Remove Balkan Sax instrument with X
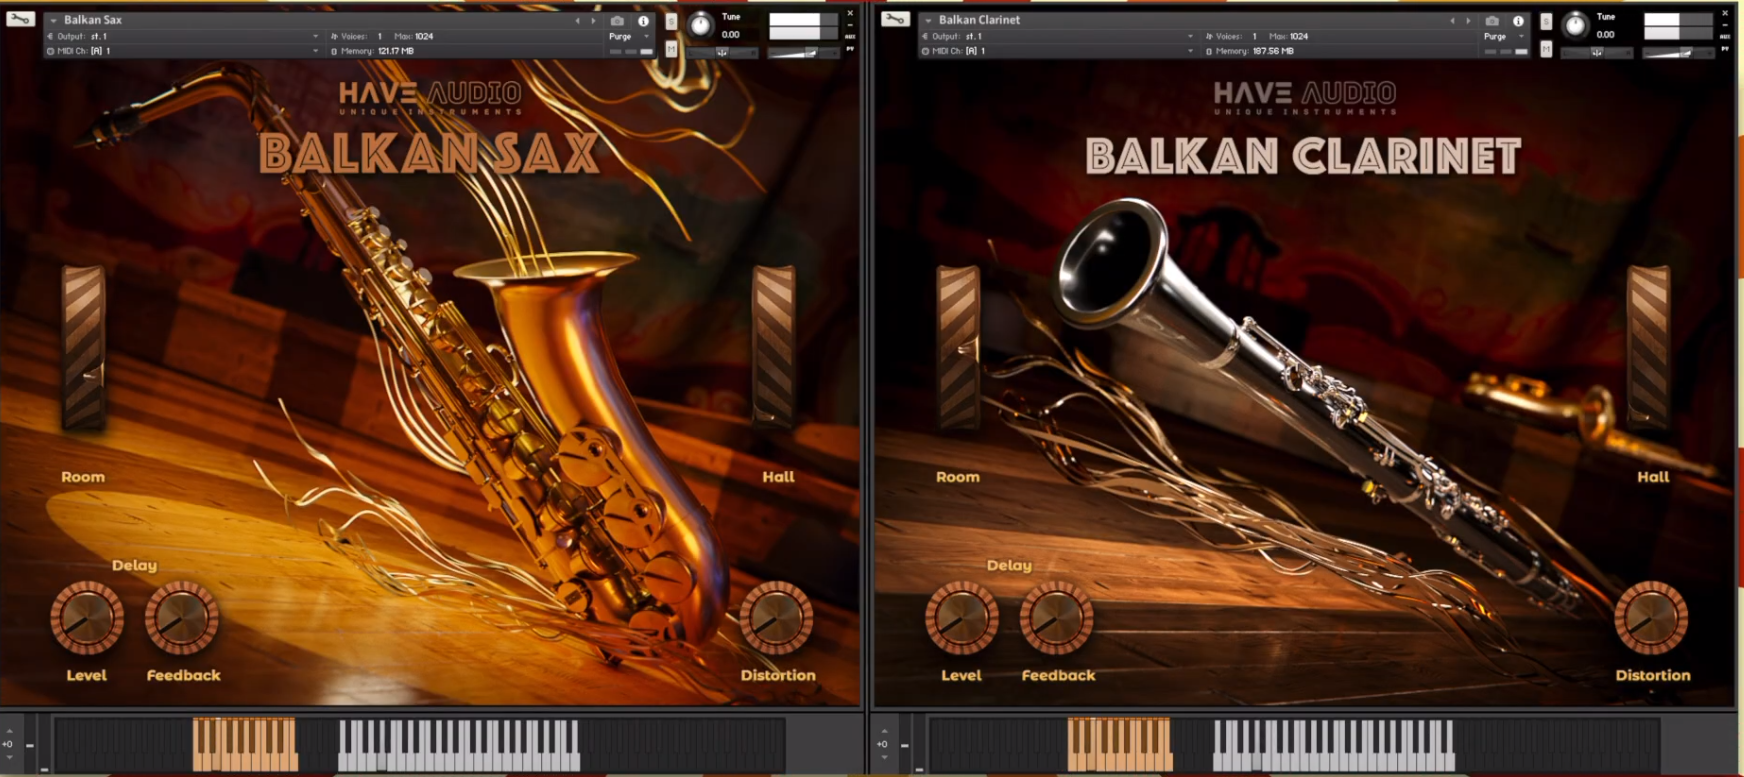1744x777 pixels. pyautogui.click(x=850, y=13)
